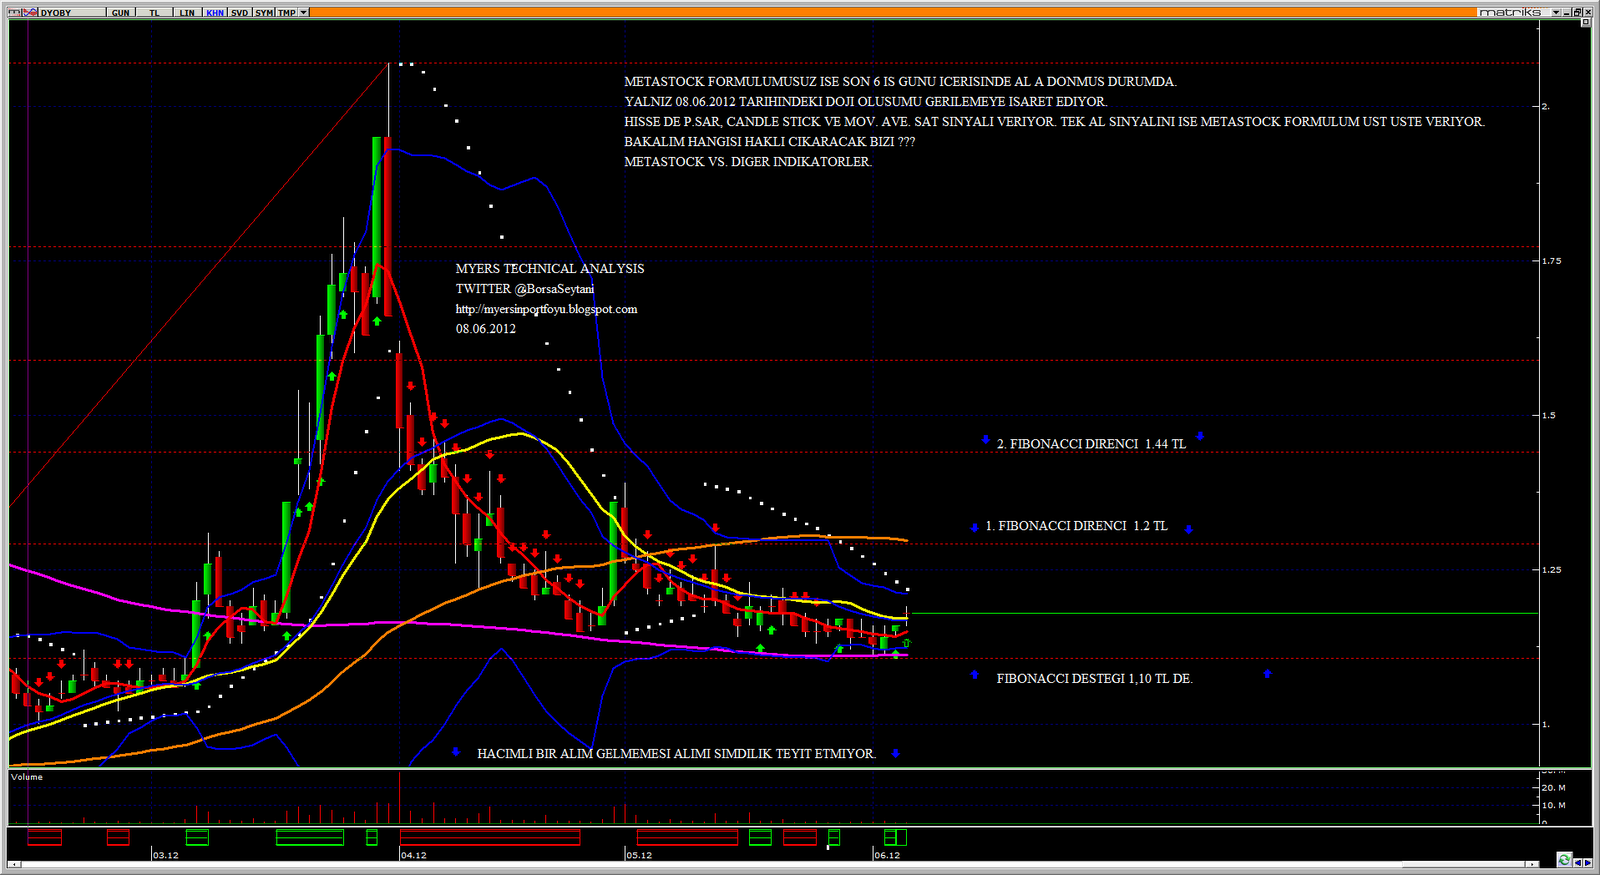Screen dimensions: 1600x875
Task: Click the blue down arrow right of 'TEYIT ETMIYOR.'
Action: [x=895, y=754]
